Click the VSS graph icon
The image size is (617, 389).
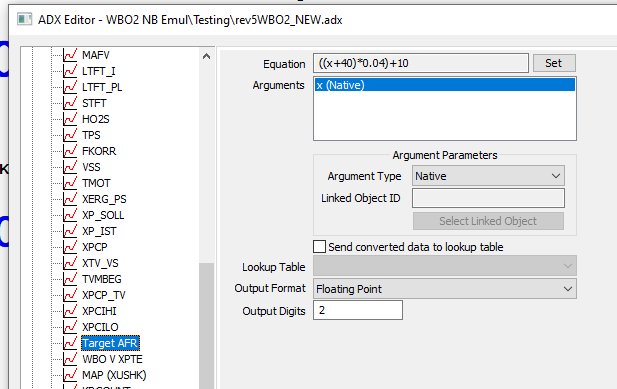click(70, 167)
